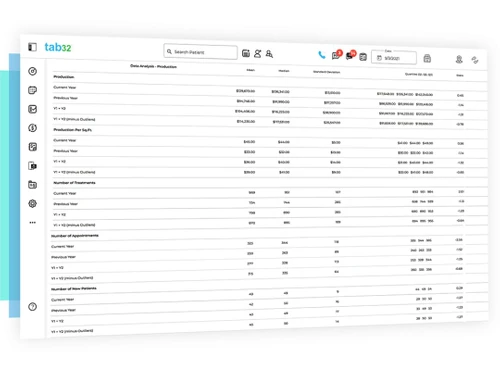
Task: Open the folder icon in the sidebar
Action: 32,185
